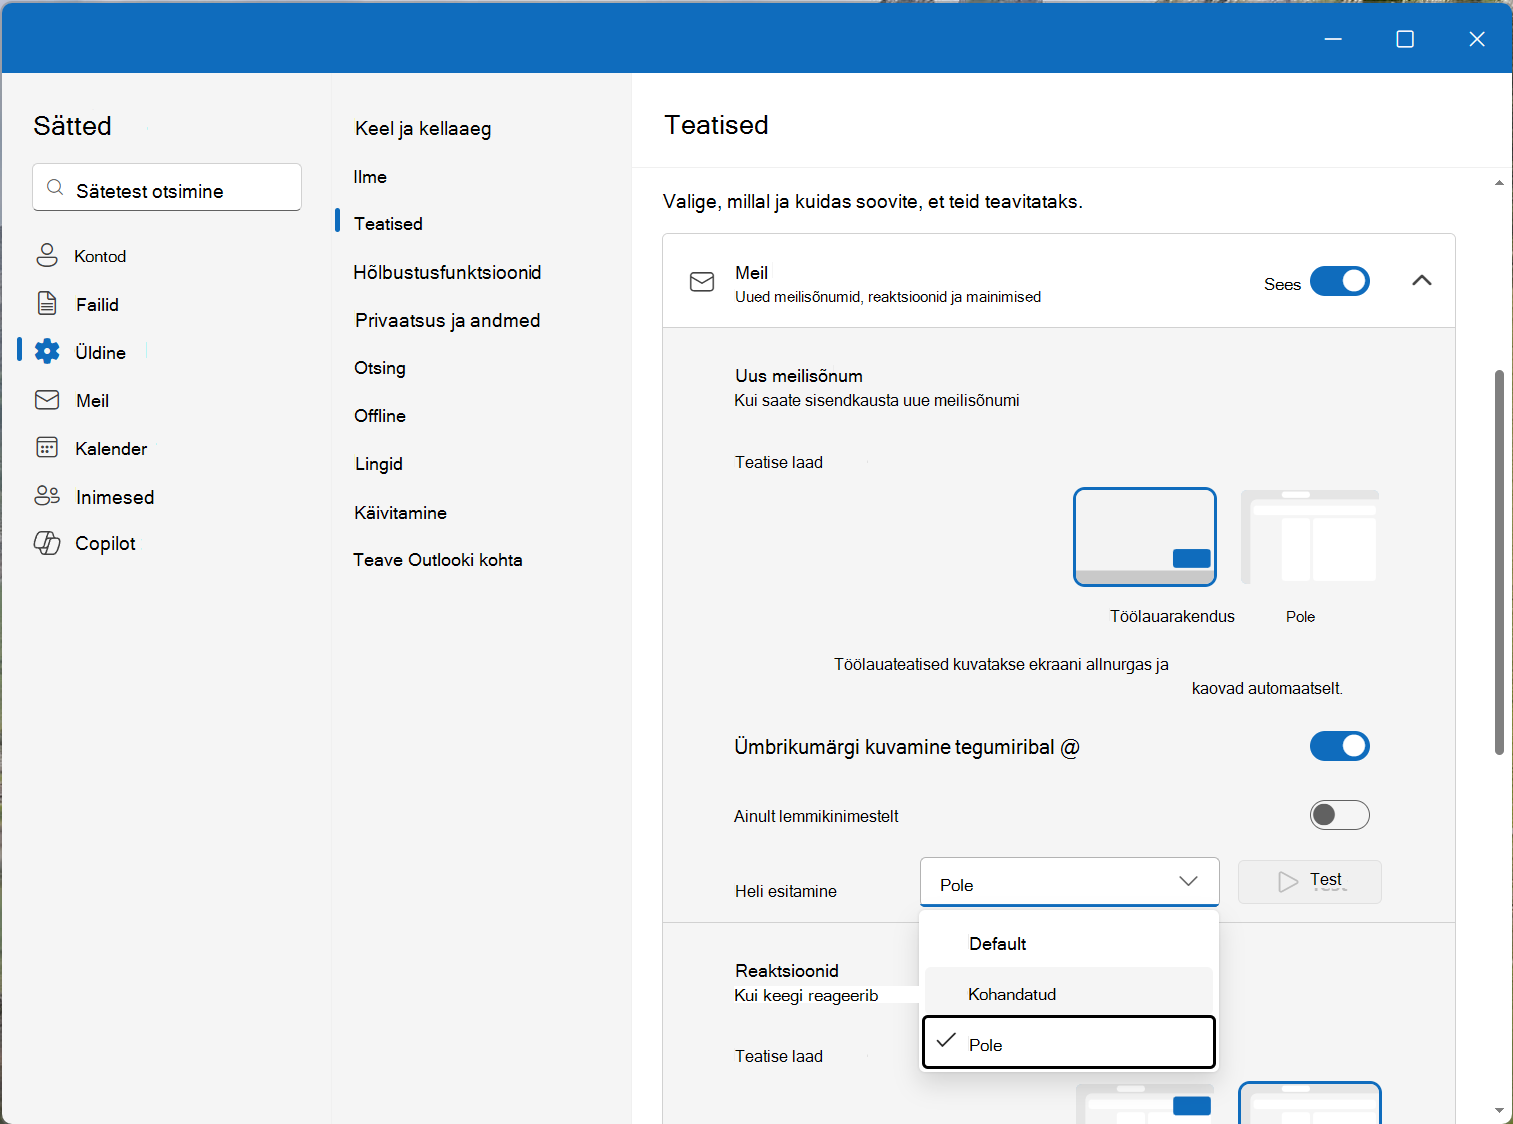Click the Üldine gear icon
This screenshot has width=1513, height=1124.
coord(47,351)
